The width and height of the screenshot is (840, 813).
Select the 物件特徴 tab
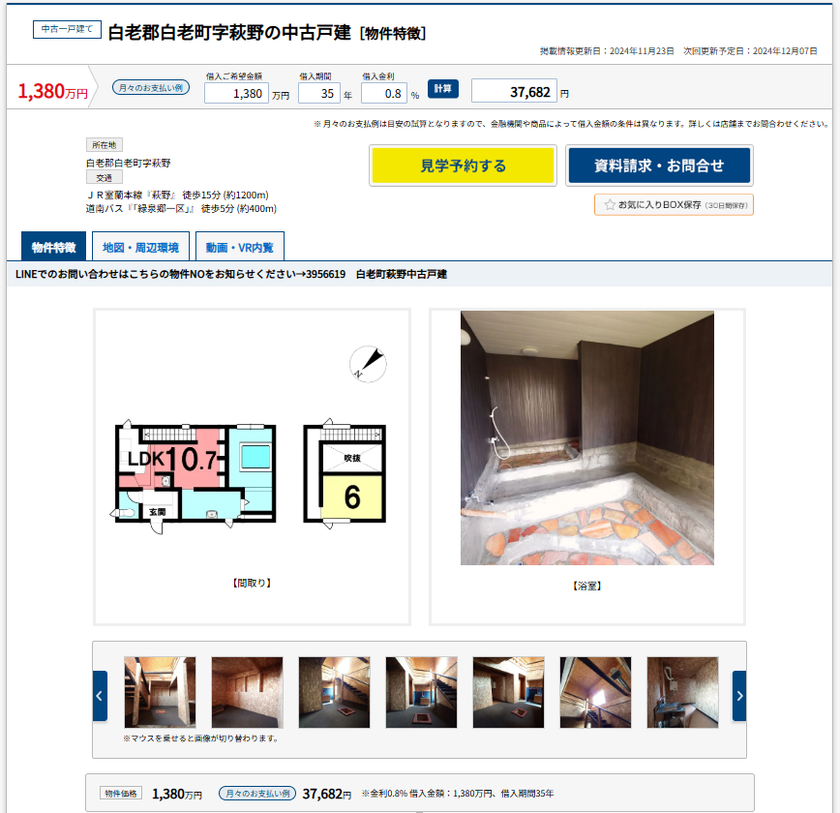(54, 247)
